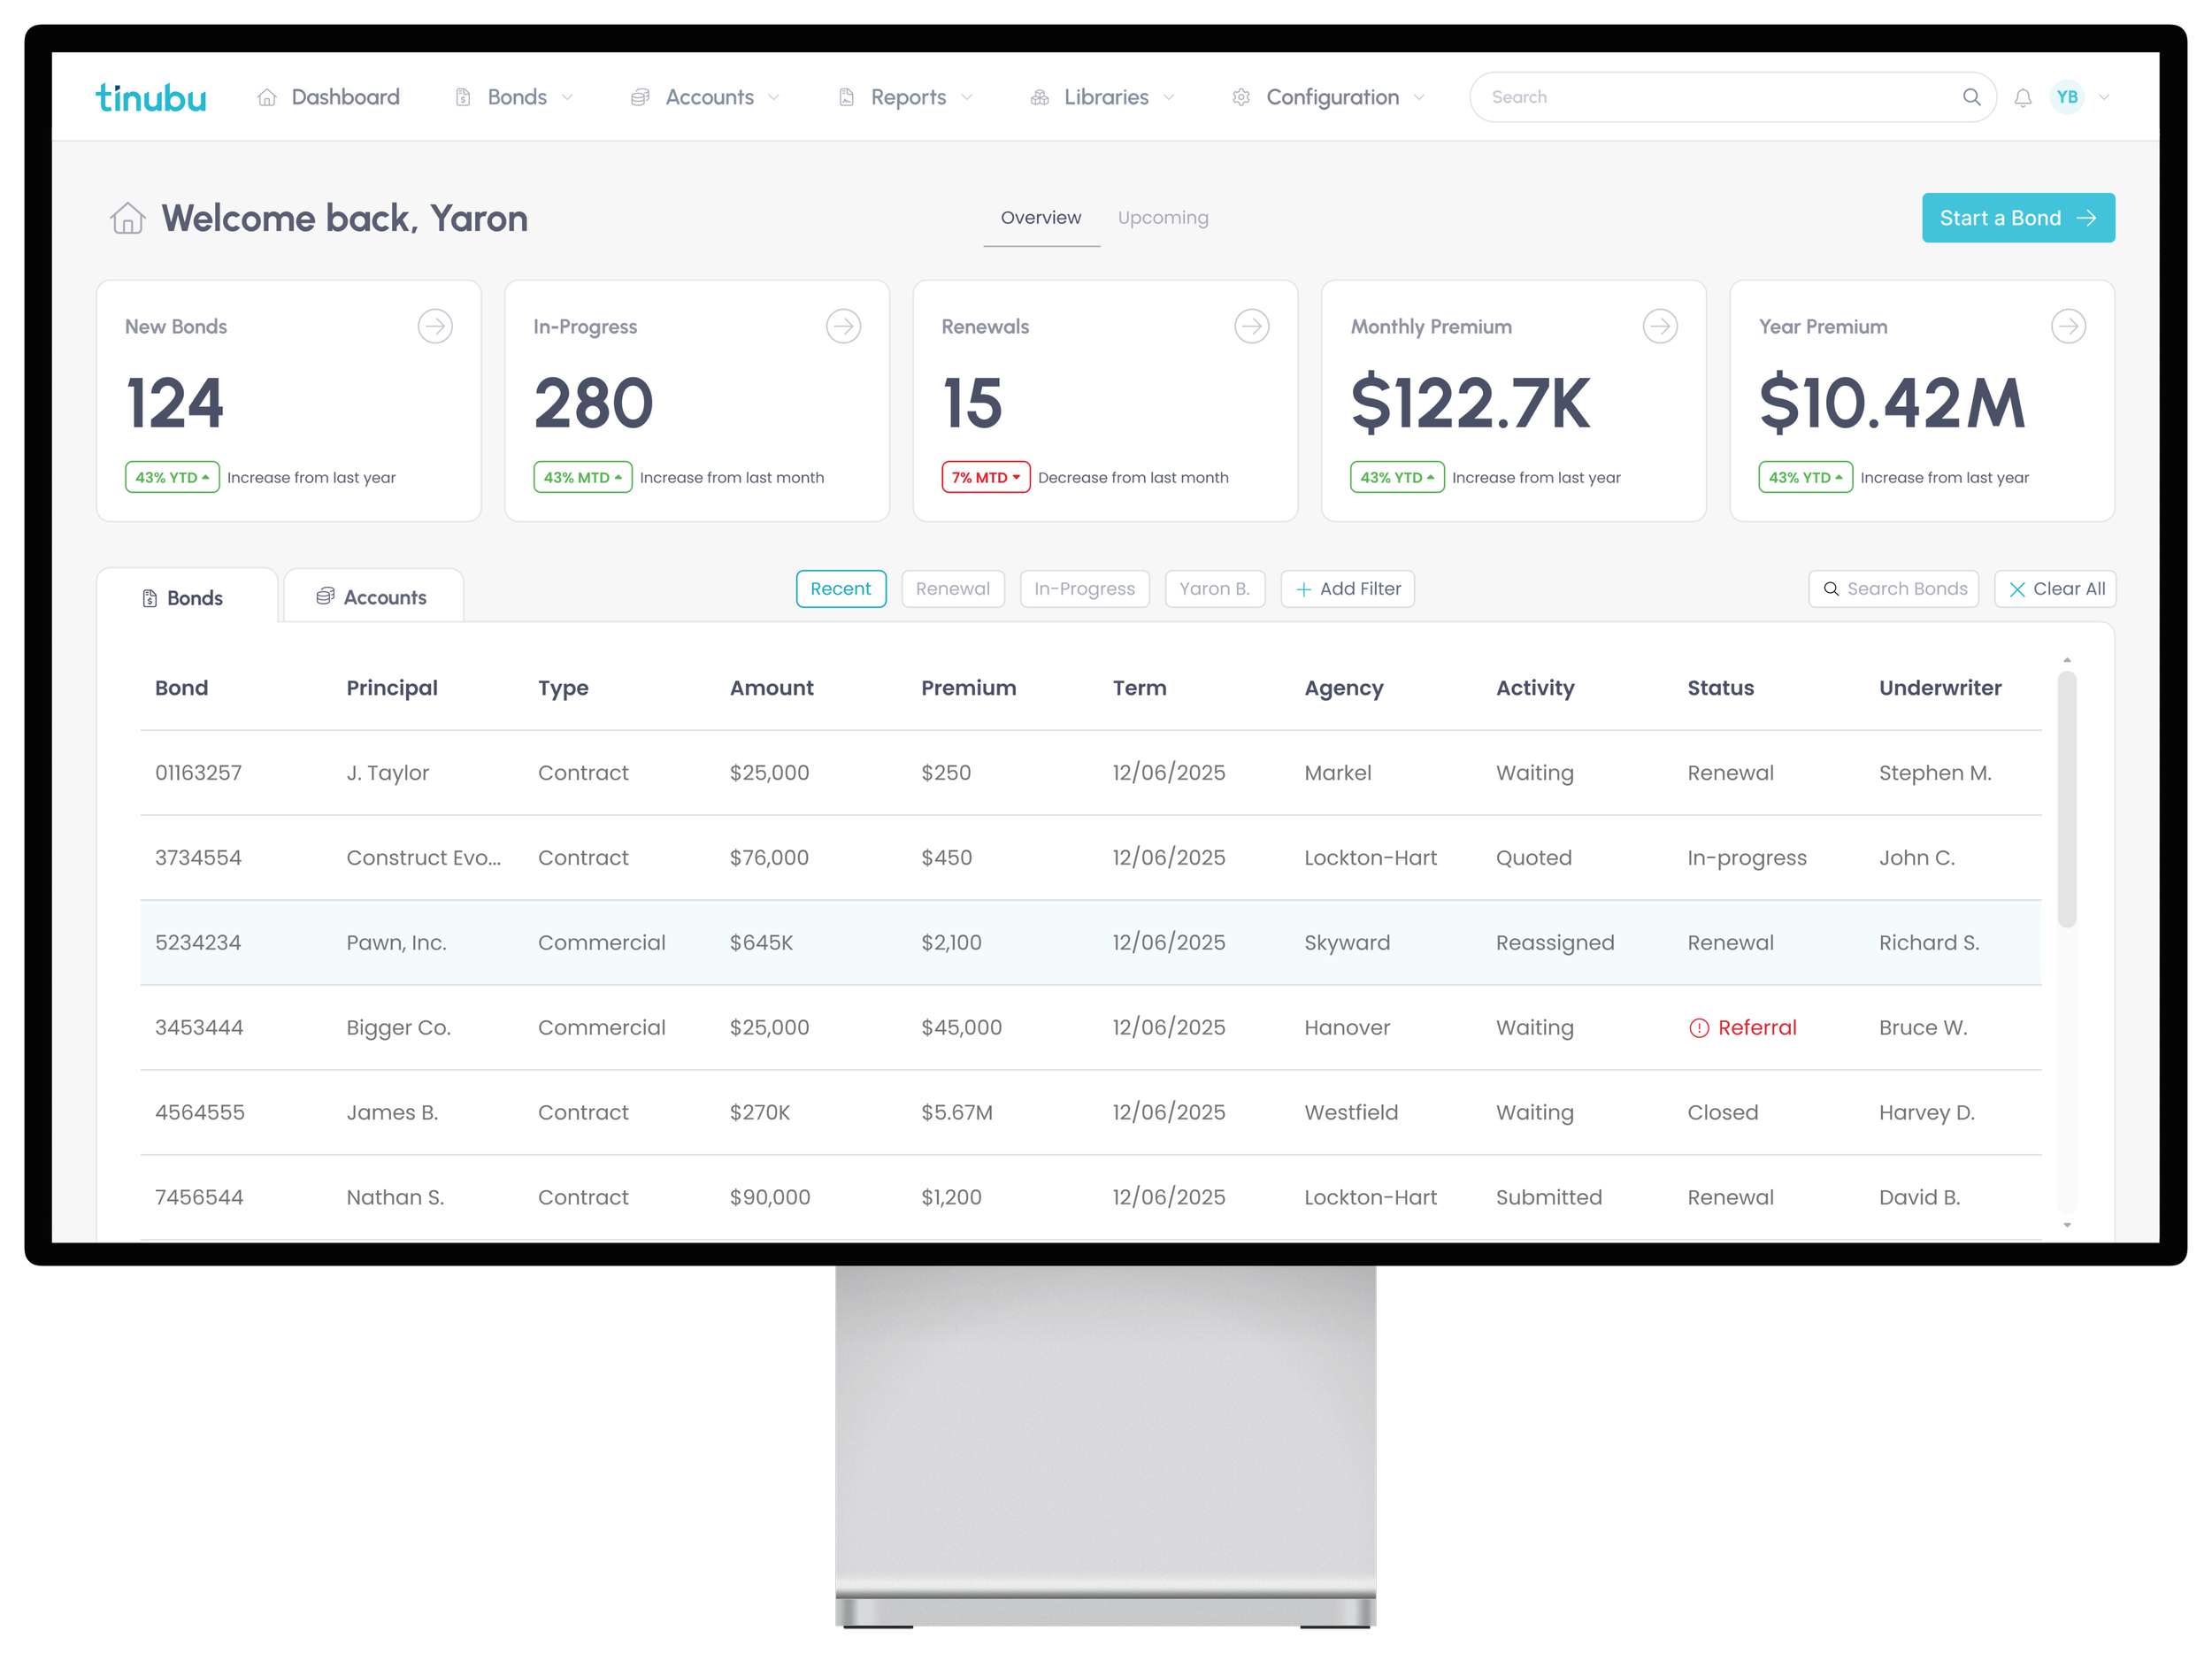Image resolution: width=2212 pixels, height=1669 pixels.
Task: Open Monthly Premium card arrow icon
Action: click(x=1659, y=326)
